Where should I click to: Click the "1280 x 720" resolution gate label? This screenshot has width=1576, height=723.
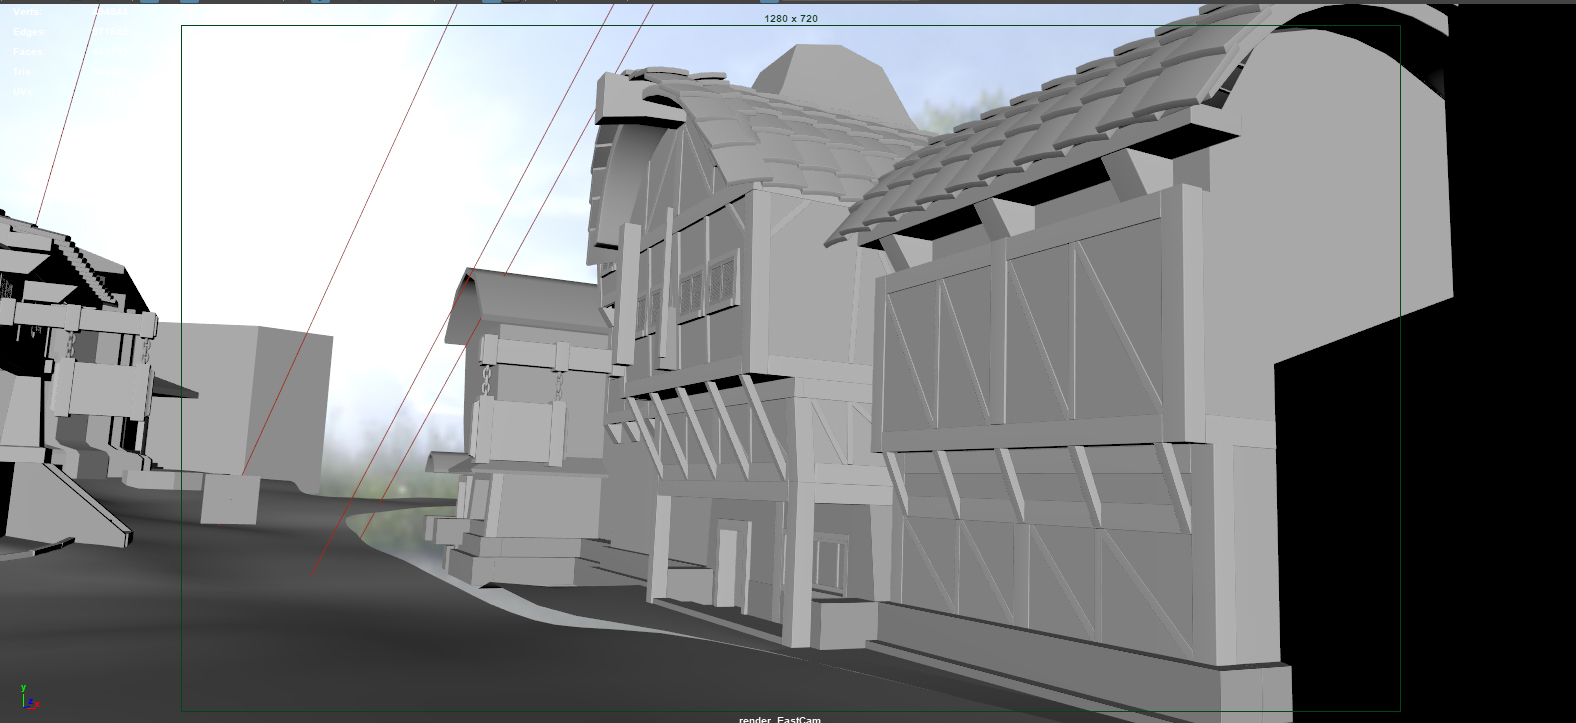coord(791,18)
